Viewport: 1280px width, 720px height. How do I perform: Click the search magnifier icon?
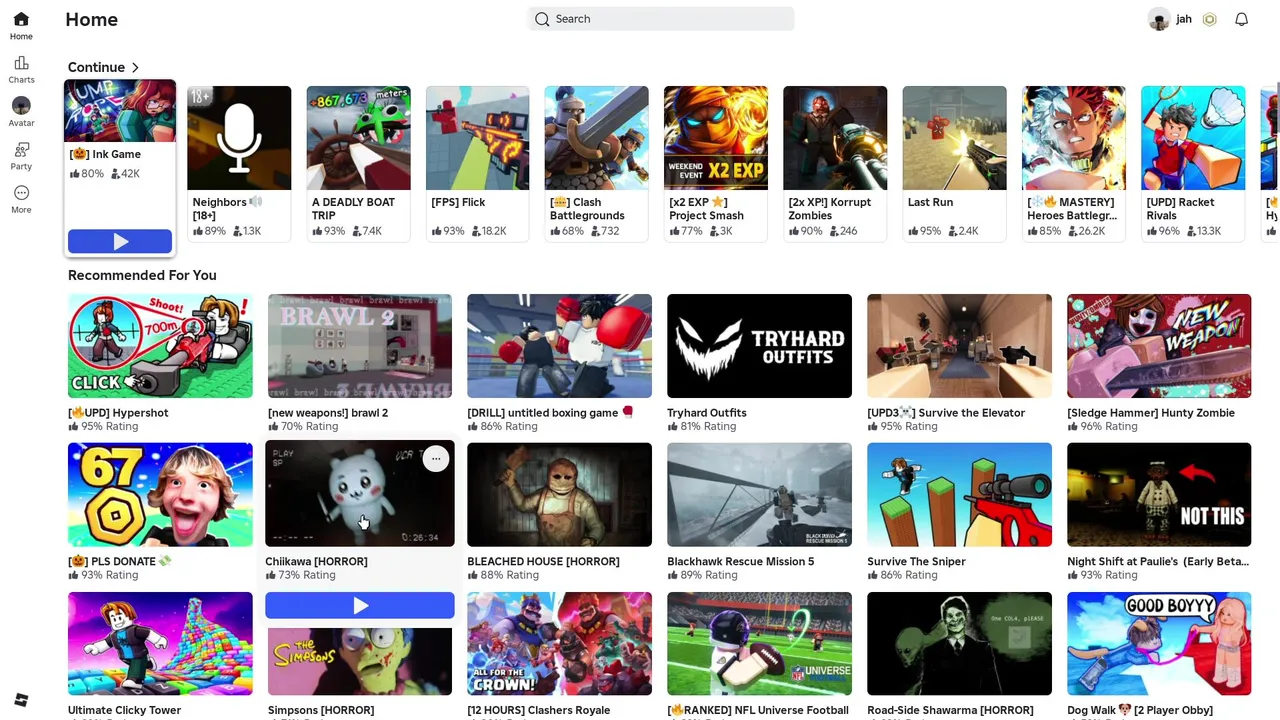pos(542,19)
